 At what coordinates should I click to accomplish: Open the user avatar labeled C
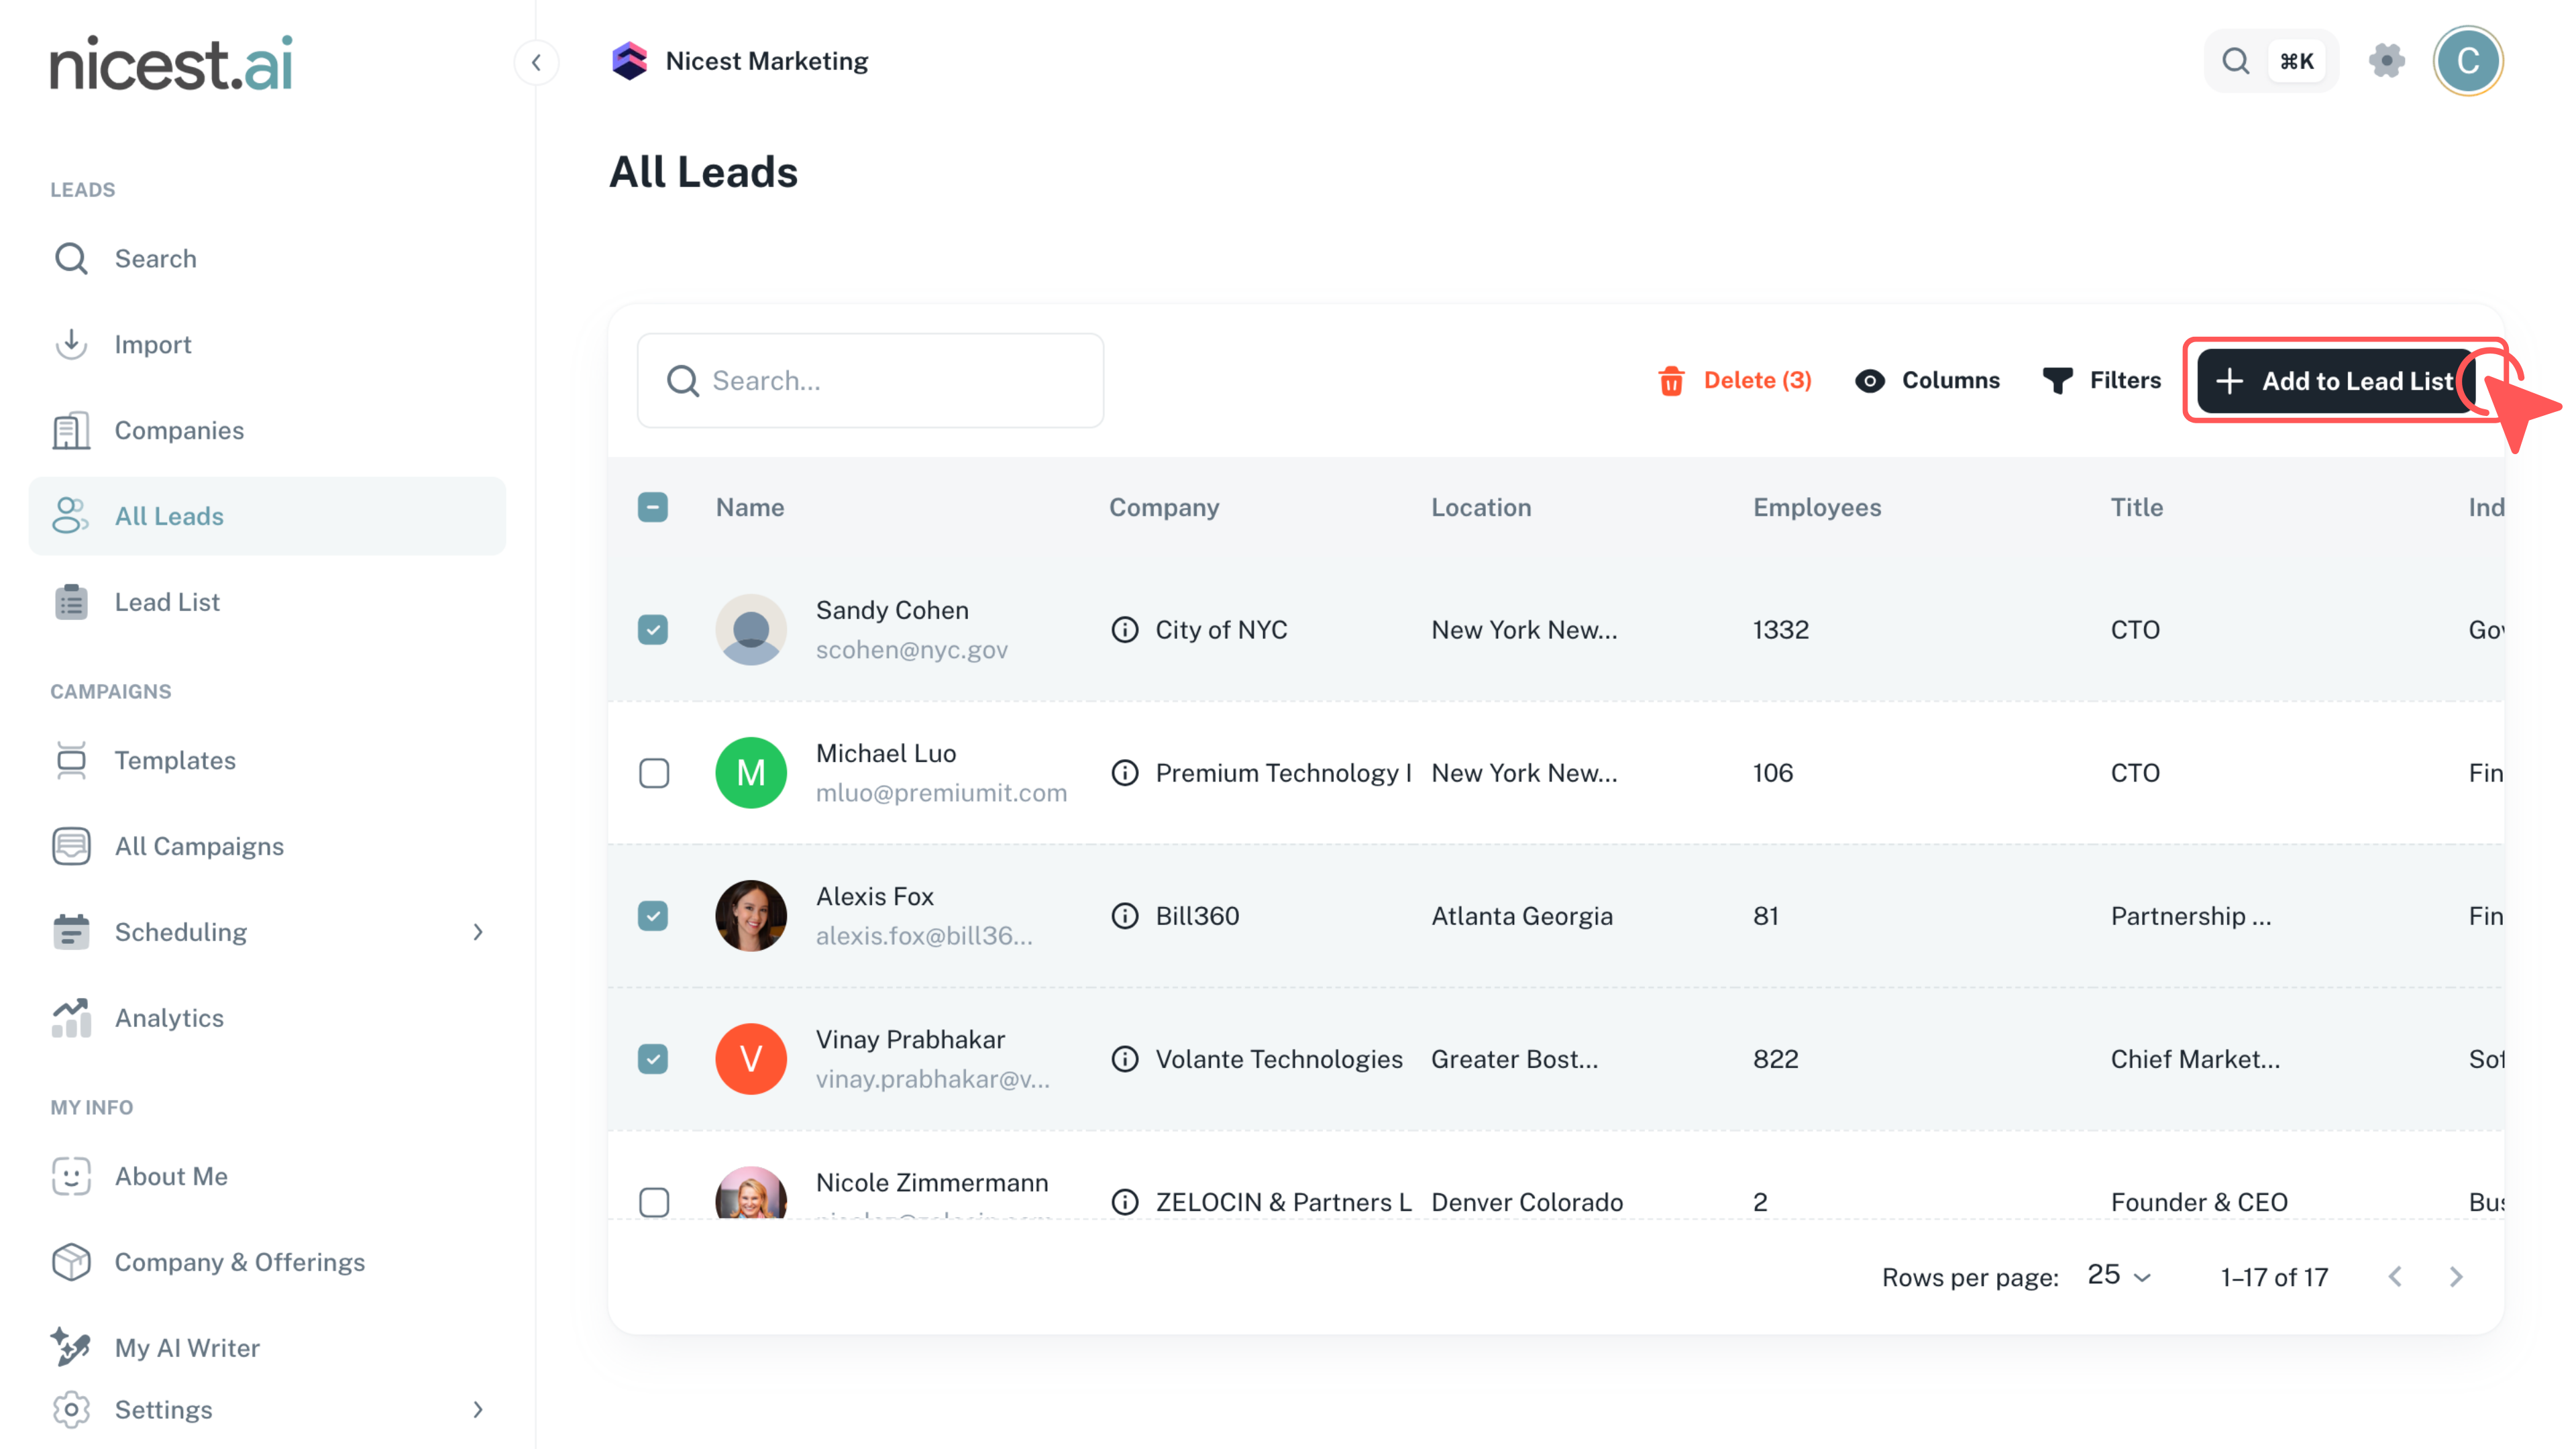[2467, 61]
